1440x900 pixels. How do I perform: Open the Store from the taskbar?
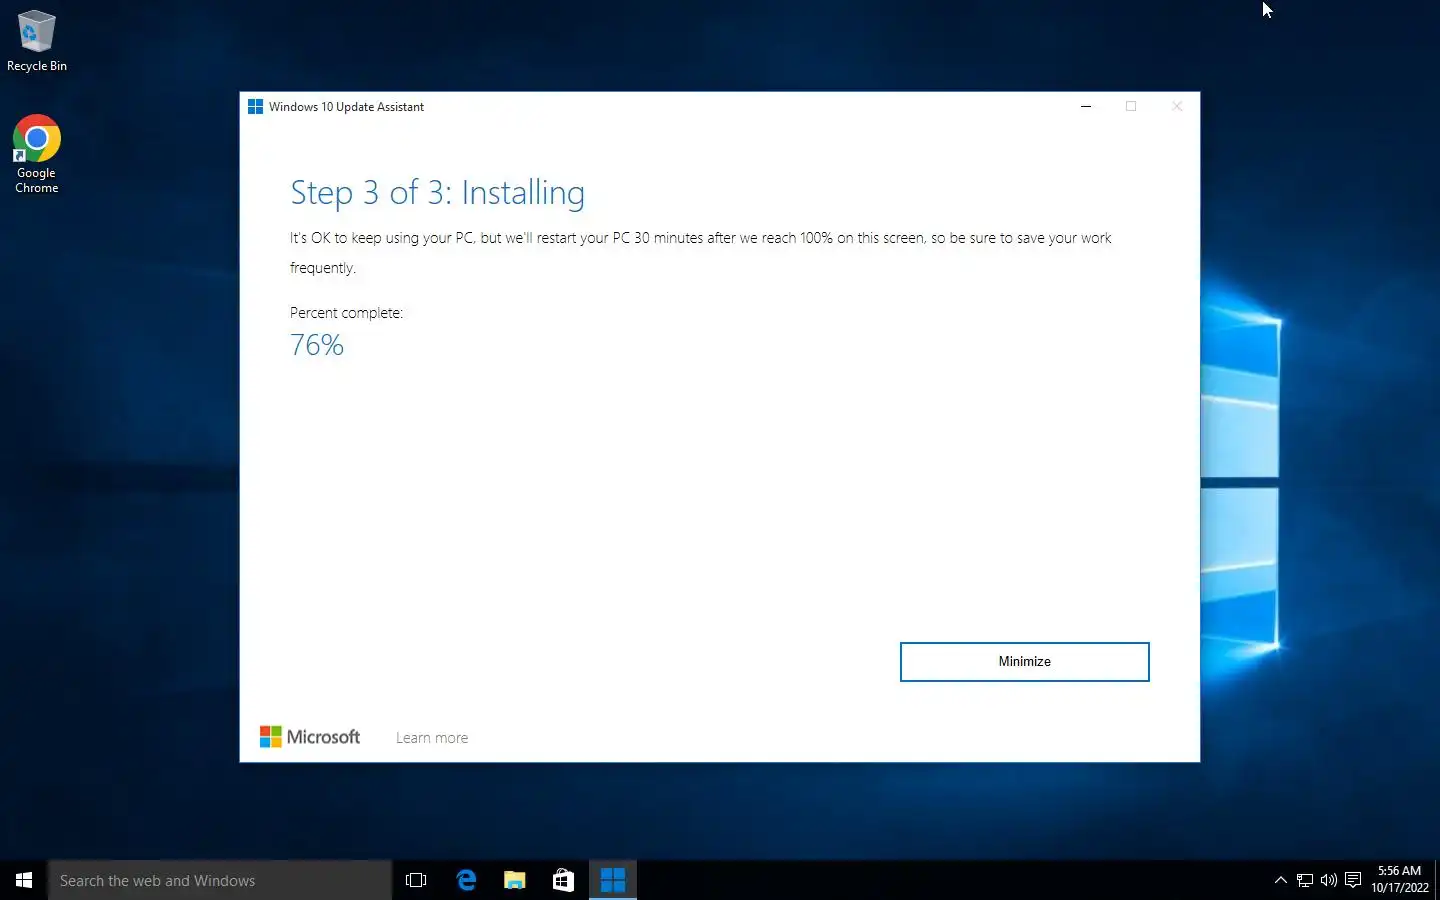pyautogui.click(x=563, y=880)
